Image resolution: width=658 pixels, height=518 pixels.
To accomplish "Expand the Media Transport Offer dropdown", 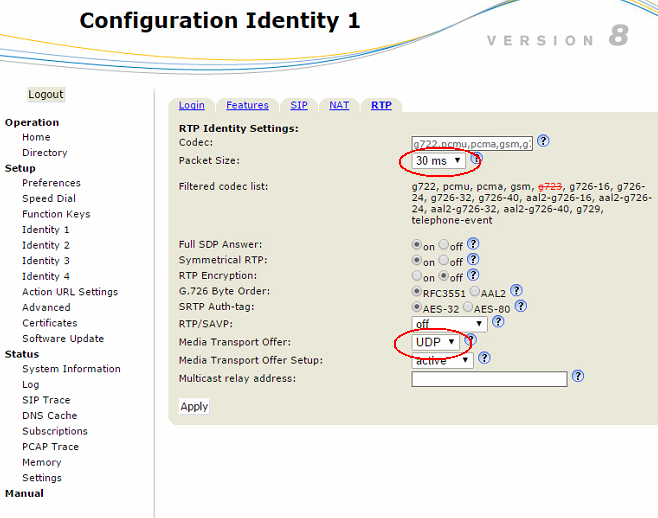I will tap(436, 342).
